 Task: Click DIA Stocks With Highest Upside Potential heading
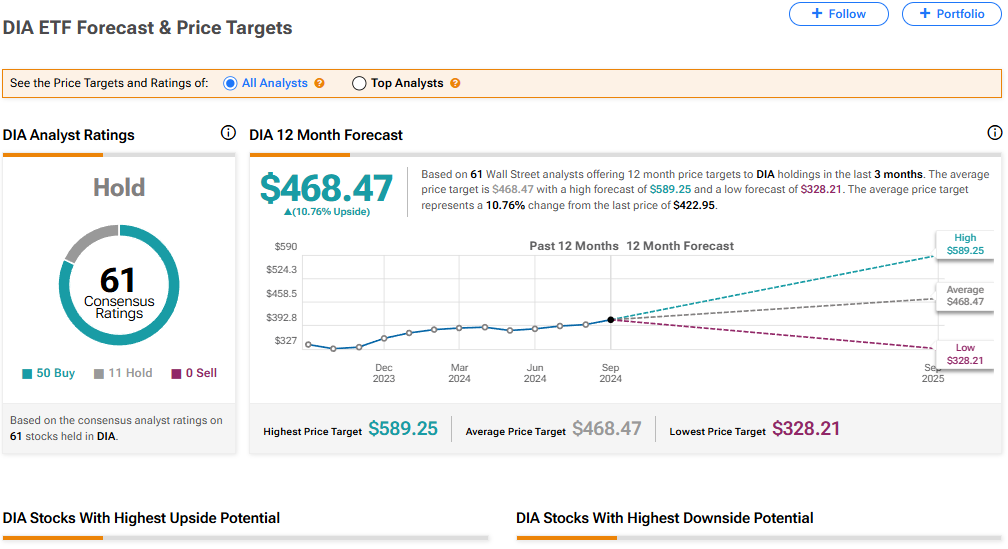[x=141, y=518]
